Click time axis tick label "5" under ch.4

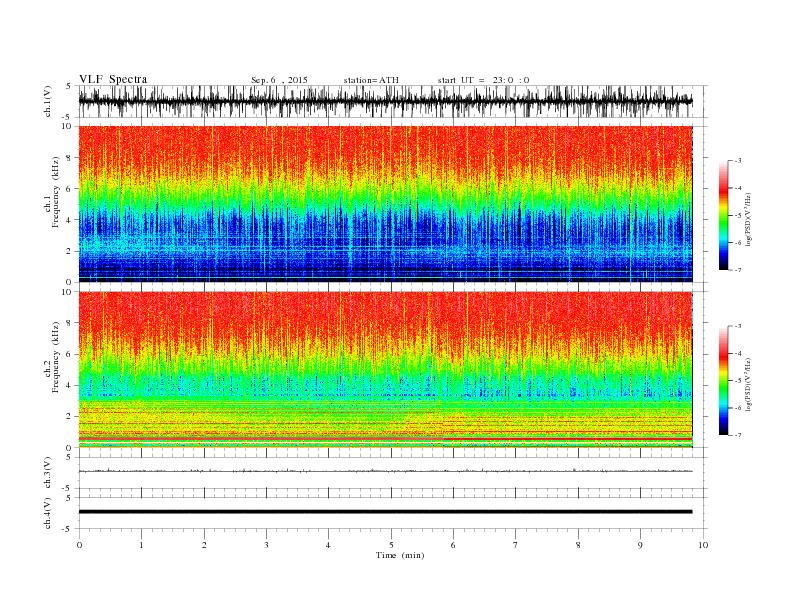[x=391, y=545]
